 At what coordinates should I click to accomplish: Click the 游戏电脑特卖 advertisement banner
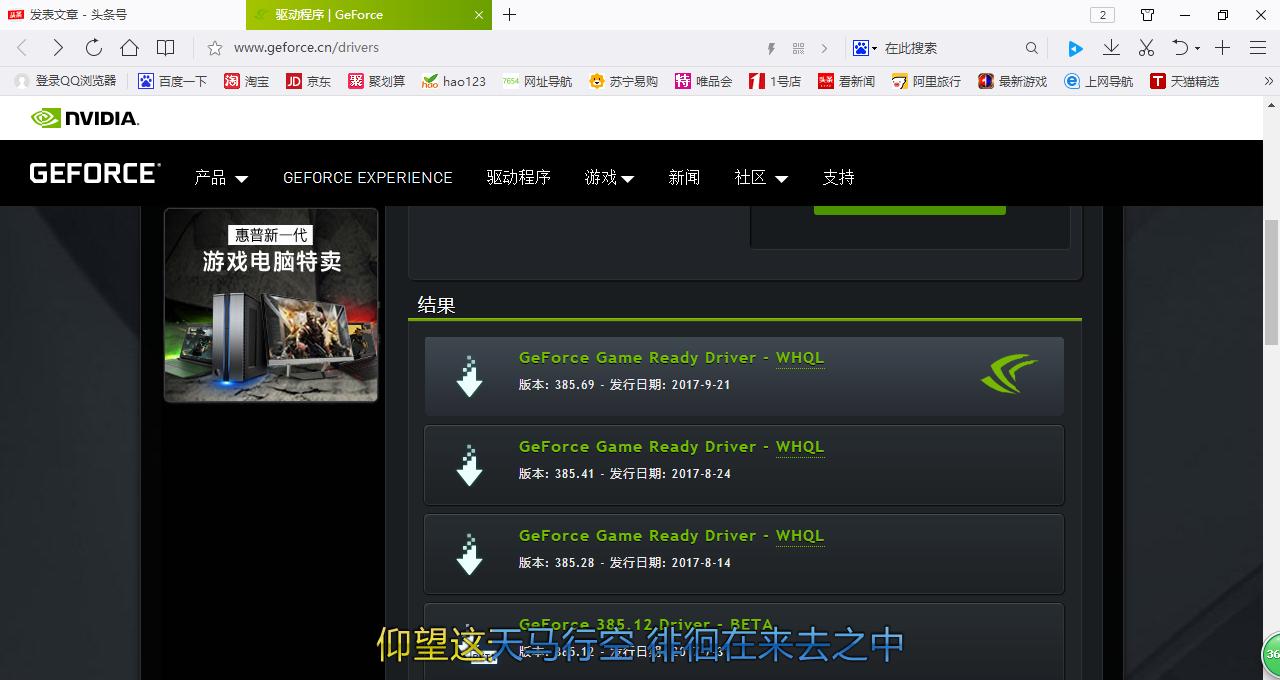click(271, 305)
